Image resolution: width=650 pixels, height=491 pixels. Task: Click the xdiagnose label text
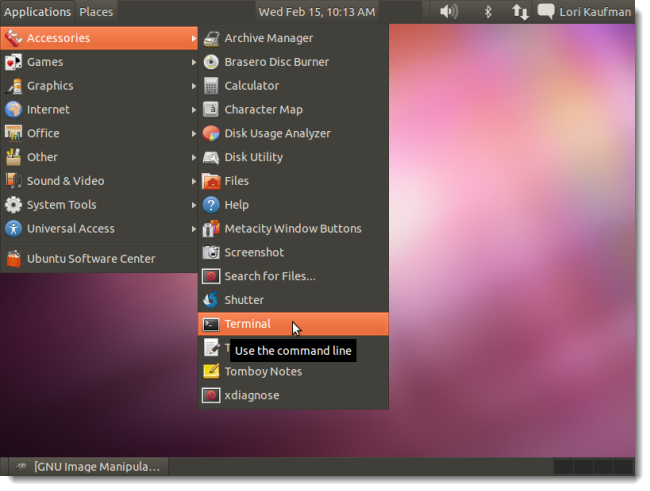pyautogui.click(x=252, y=395)
